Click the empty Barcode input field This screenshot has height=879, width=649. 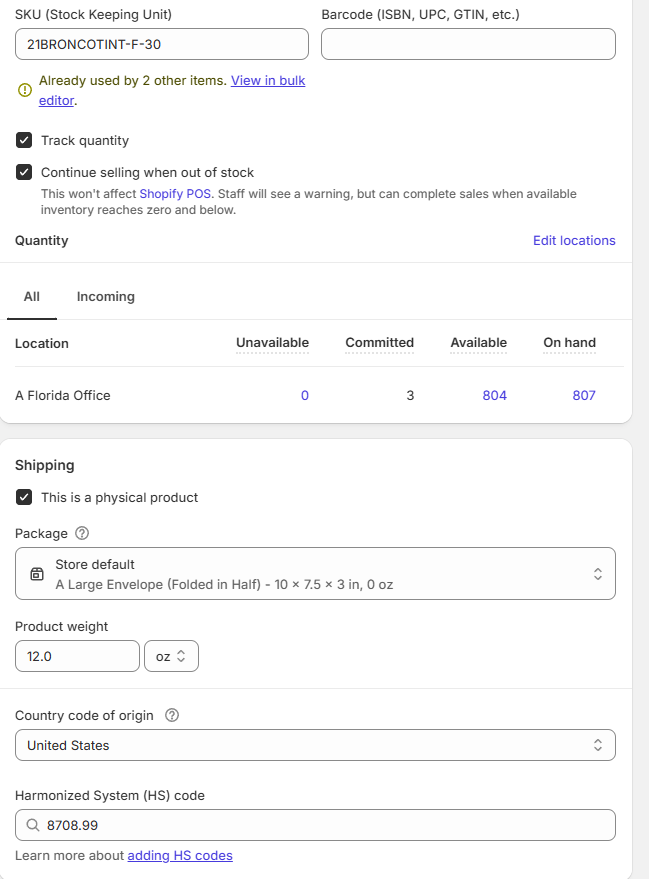468,44
